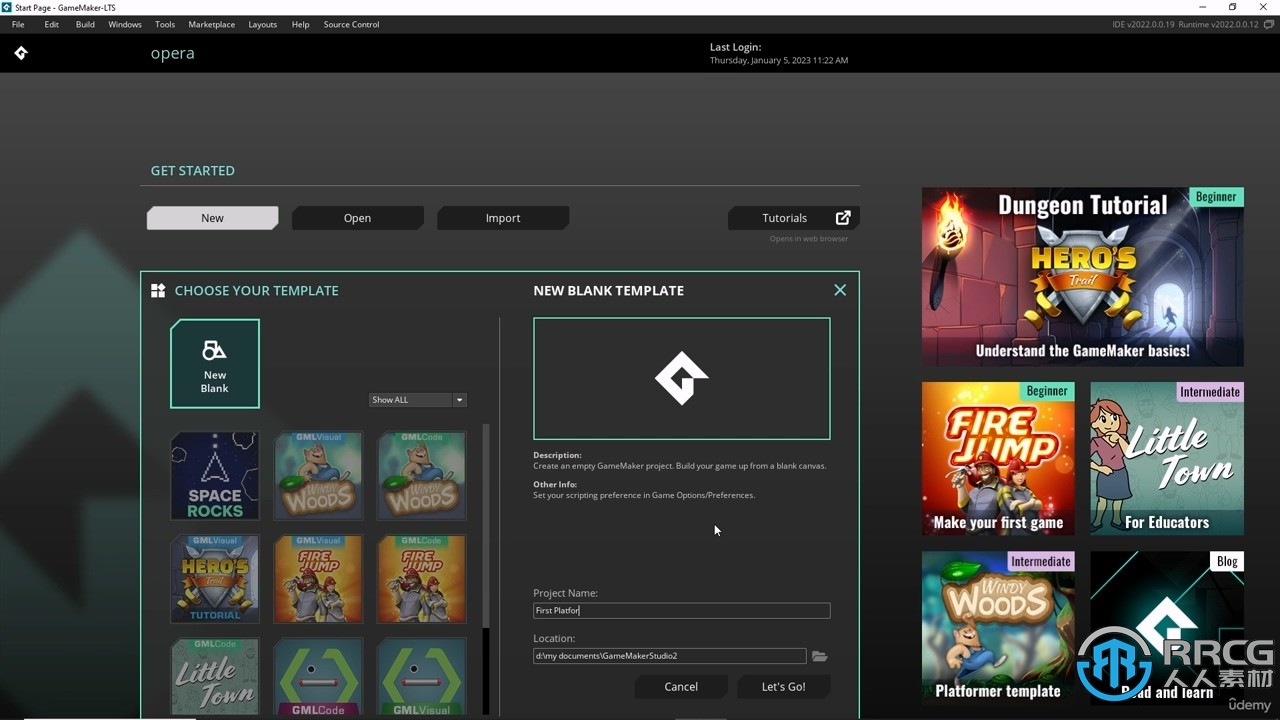Select the New Blank template tile

click(x=215, y=364)
